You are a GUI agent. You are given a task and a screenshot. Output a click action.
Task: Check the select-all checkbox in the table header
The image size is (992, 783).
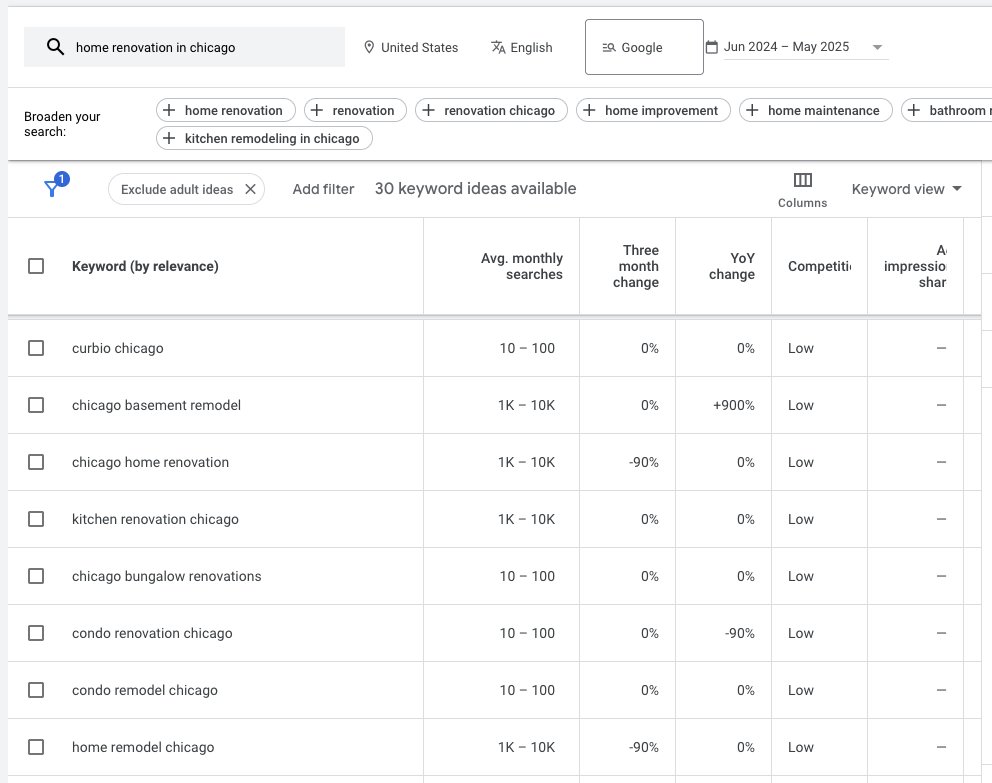pyautogui.click(x=37, y=266)
